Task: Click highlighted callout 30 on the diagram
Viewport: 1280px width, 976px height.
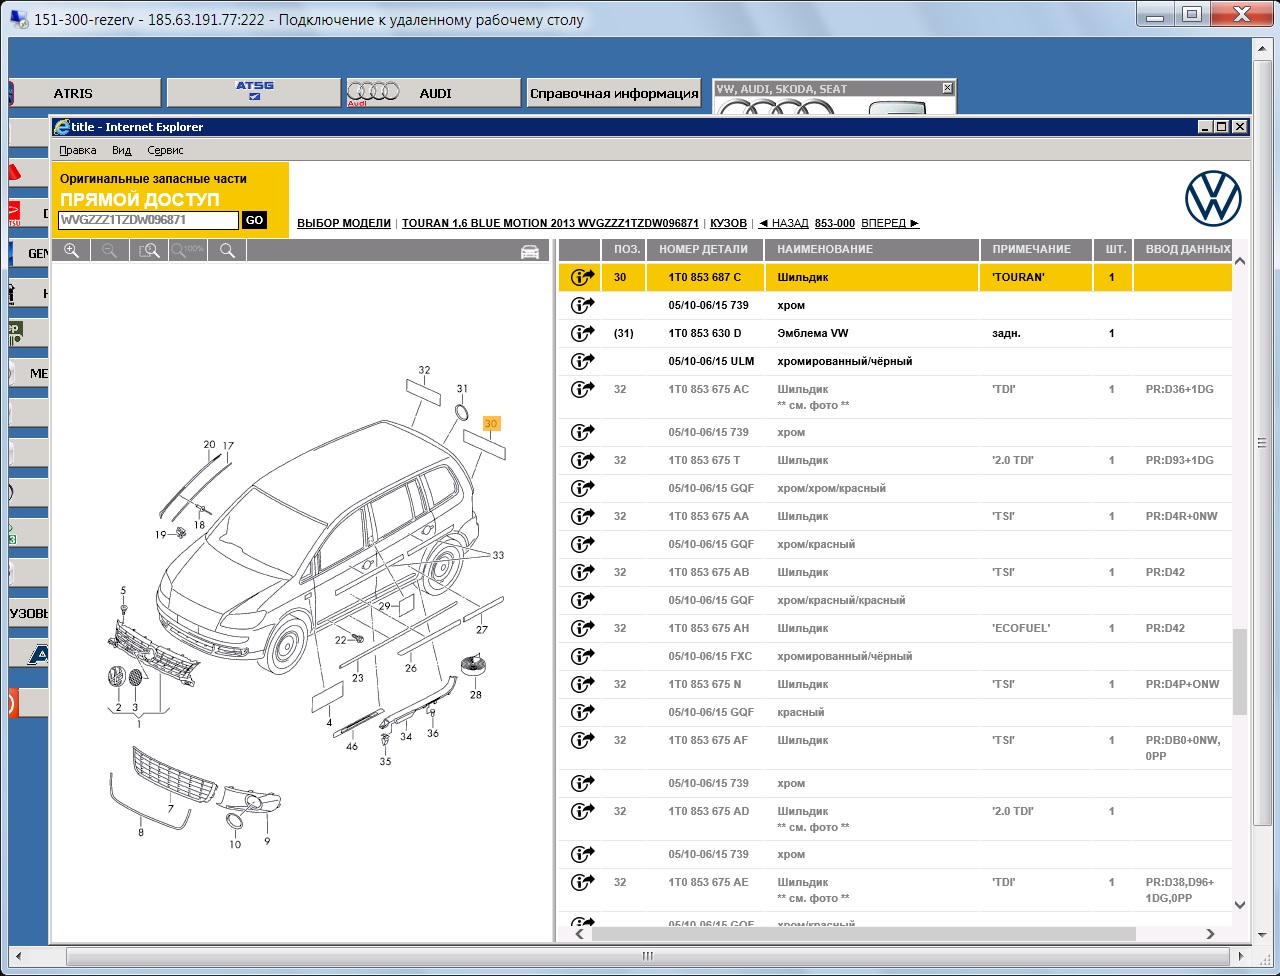Action: (490, 423)
